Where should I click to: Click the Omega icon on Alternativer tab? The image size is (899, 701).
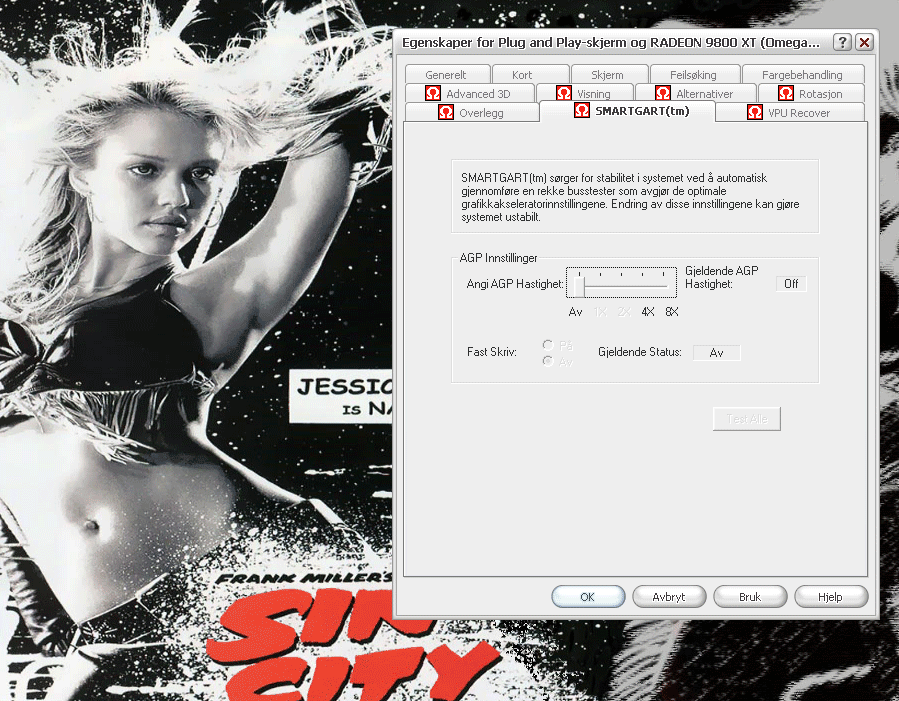tap(663, 93)
